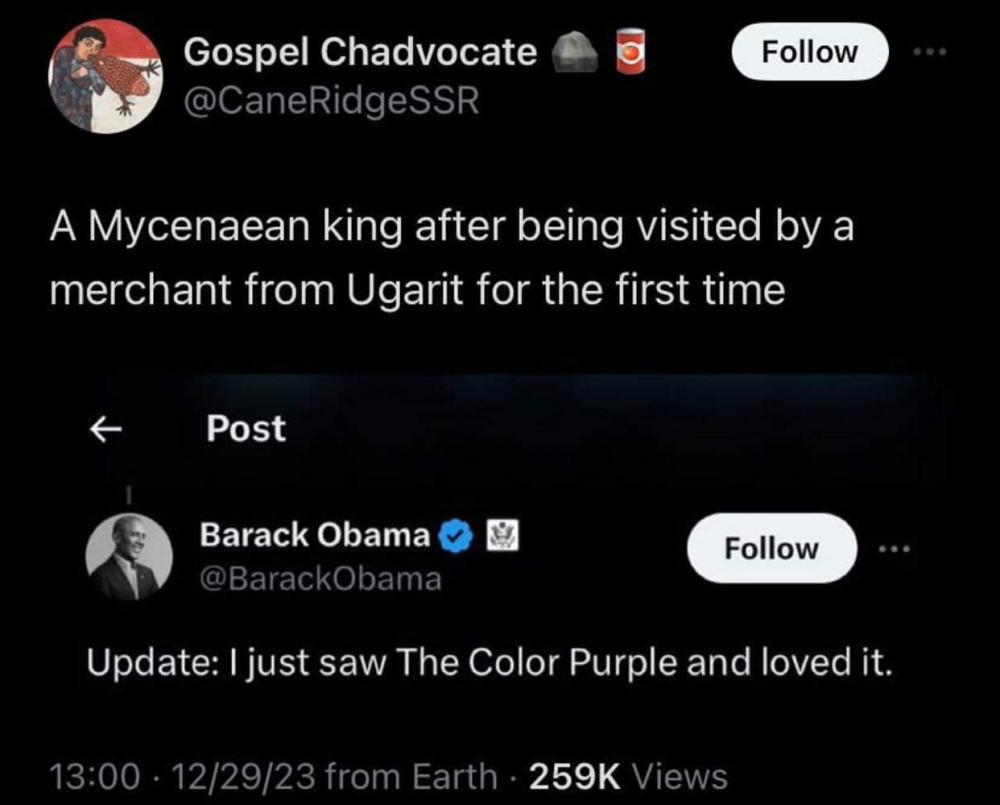Follow the Gospel Chadvocate account
Viewport: 1000px width, 805px height.
pos(810,52)
